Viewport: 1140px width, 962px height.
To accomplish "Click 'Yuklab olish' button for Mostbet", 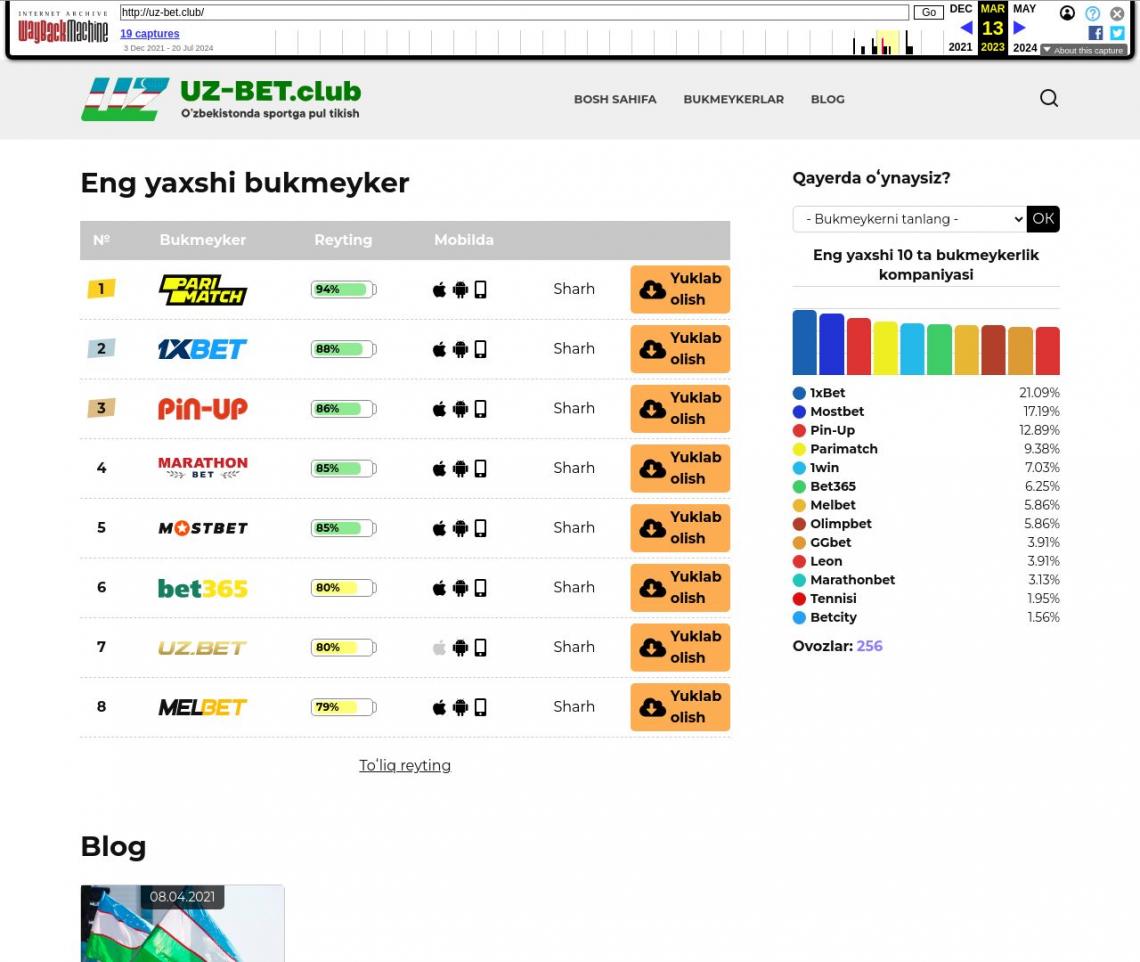I will point(680,528).
